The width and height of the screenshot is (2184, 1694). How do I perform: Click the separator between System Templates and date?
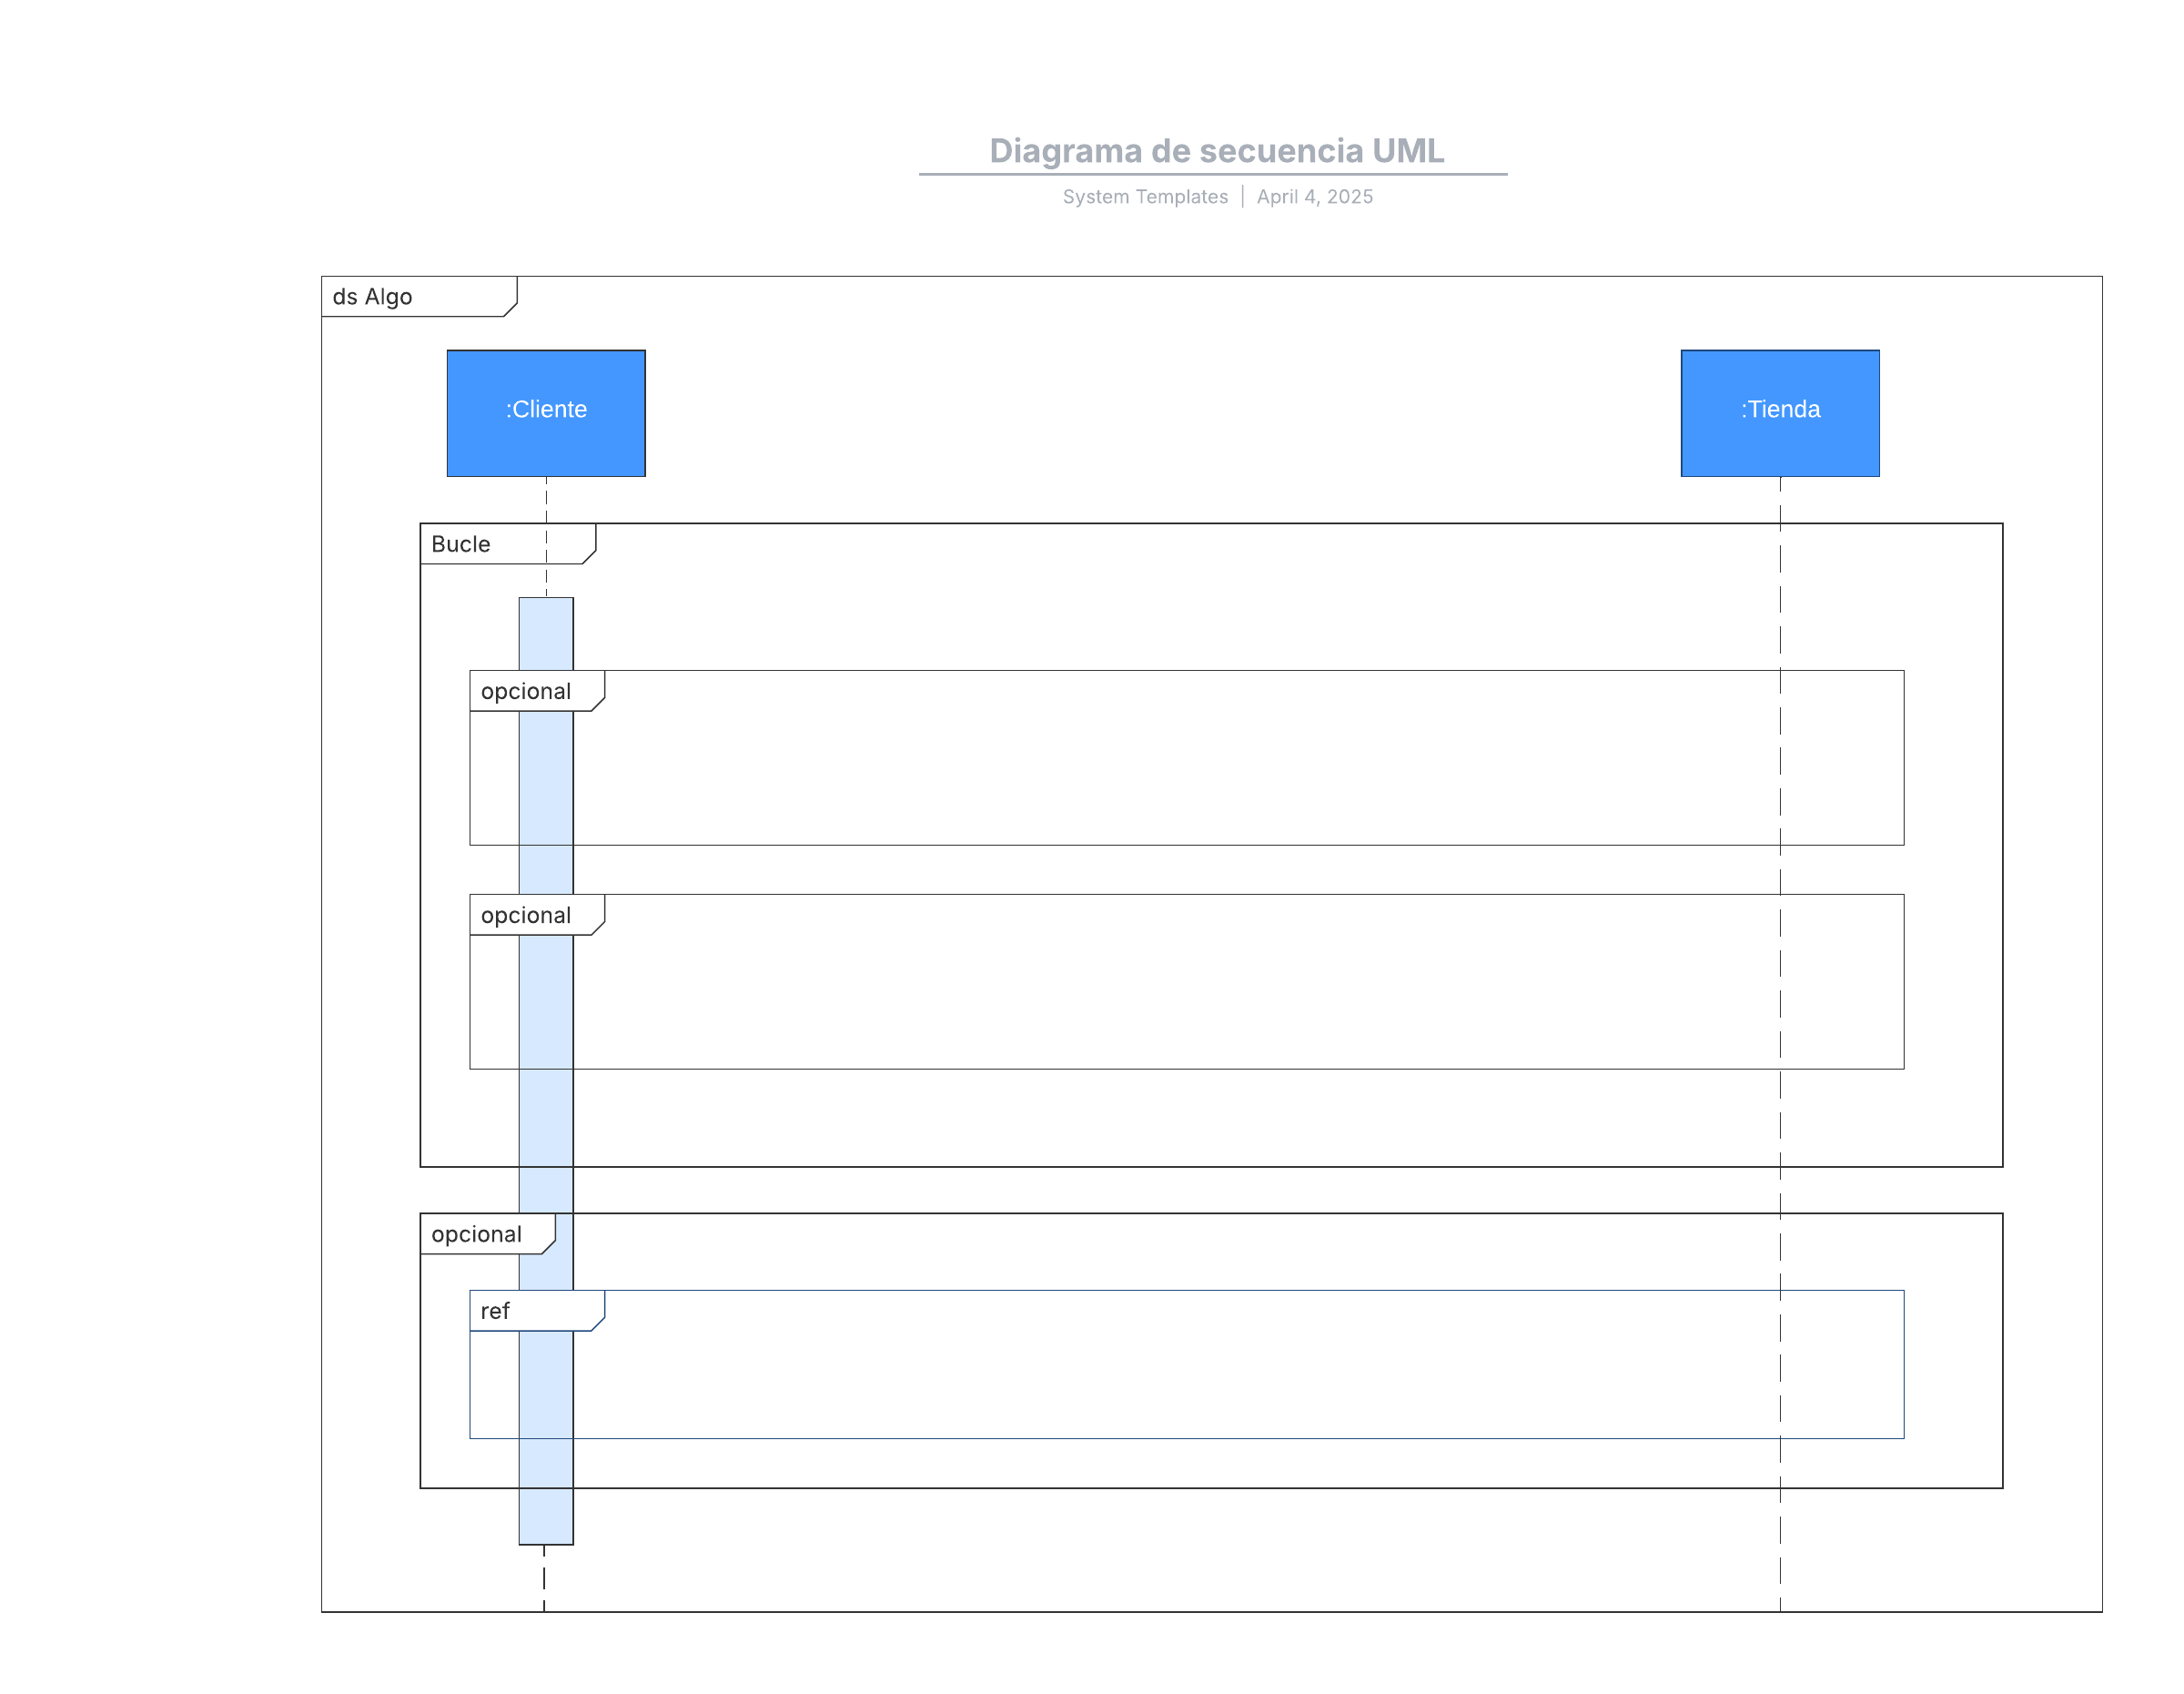1242,197
